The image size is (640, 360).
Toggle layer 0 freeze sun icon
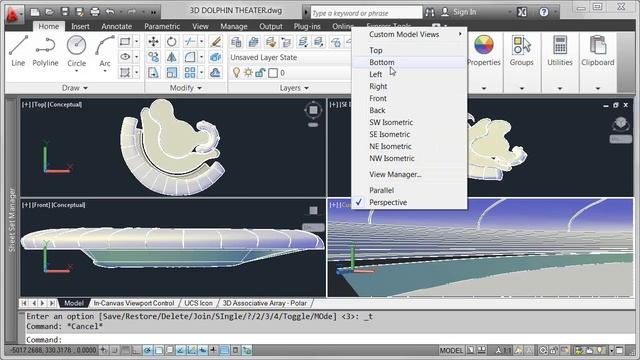[248, 73]
